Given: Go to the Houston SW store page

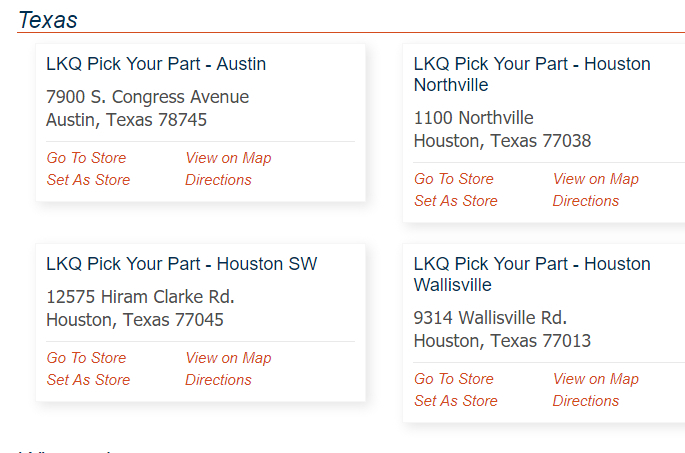Looking at the screenshot, I should tap(86, 358).
